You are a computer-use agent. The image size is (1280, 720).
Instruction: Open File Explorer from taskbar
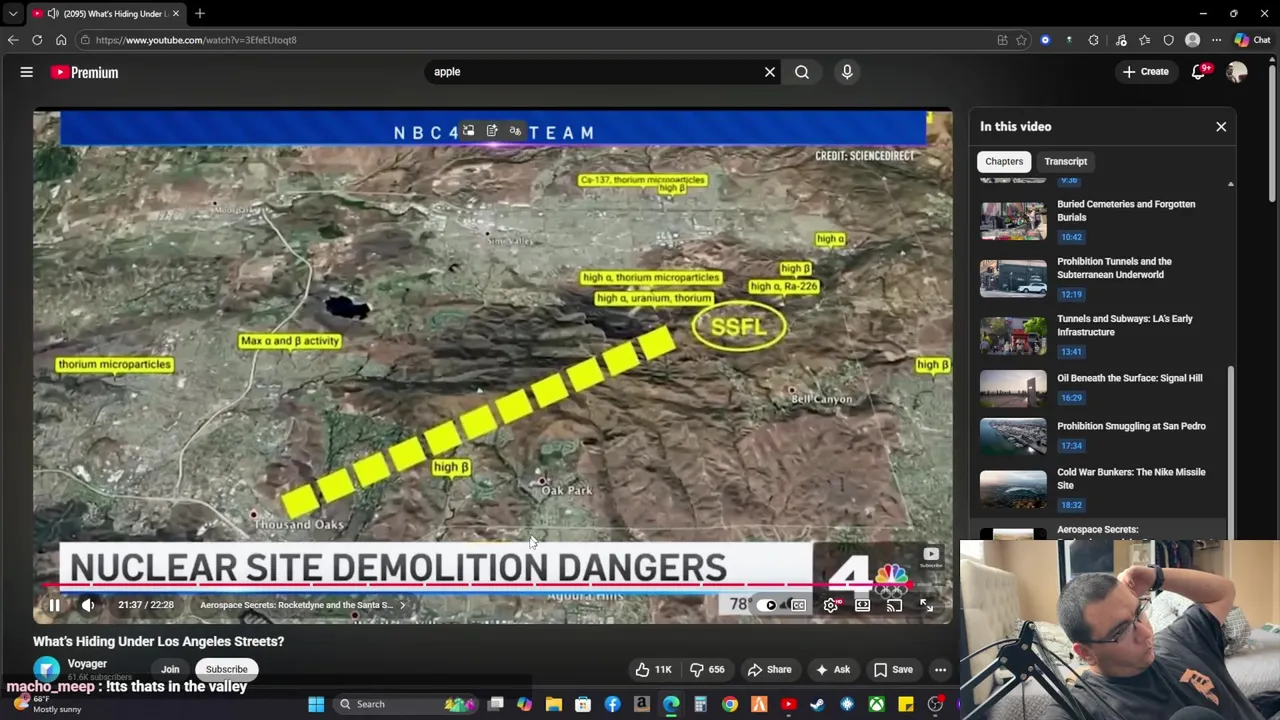click(x=553, y=704)
